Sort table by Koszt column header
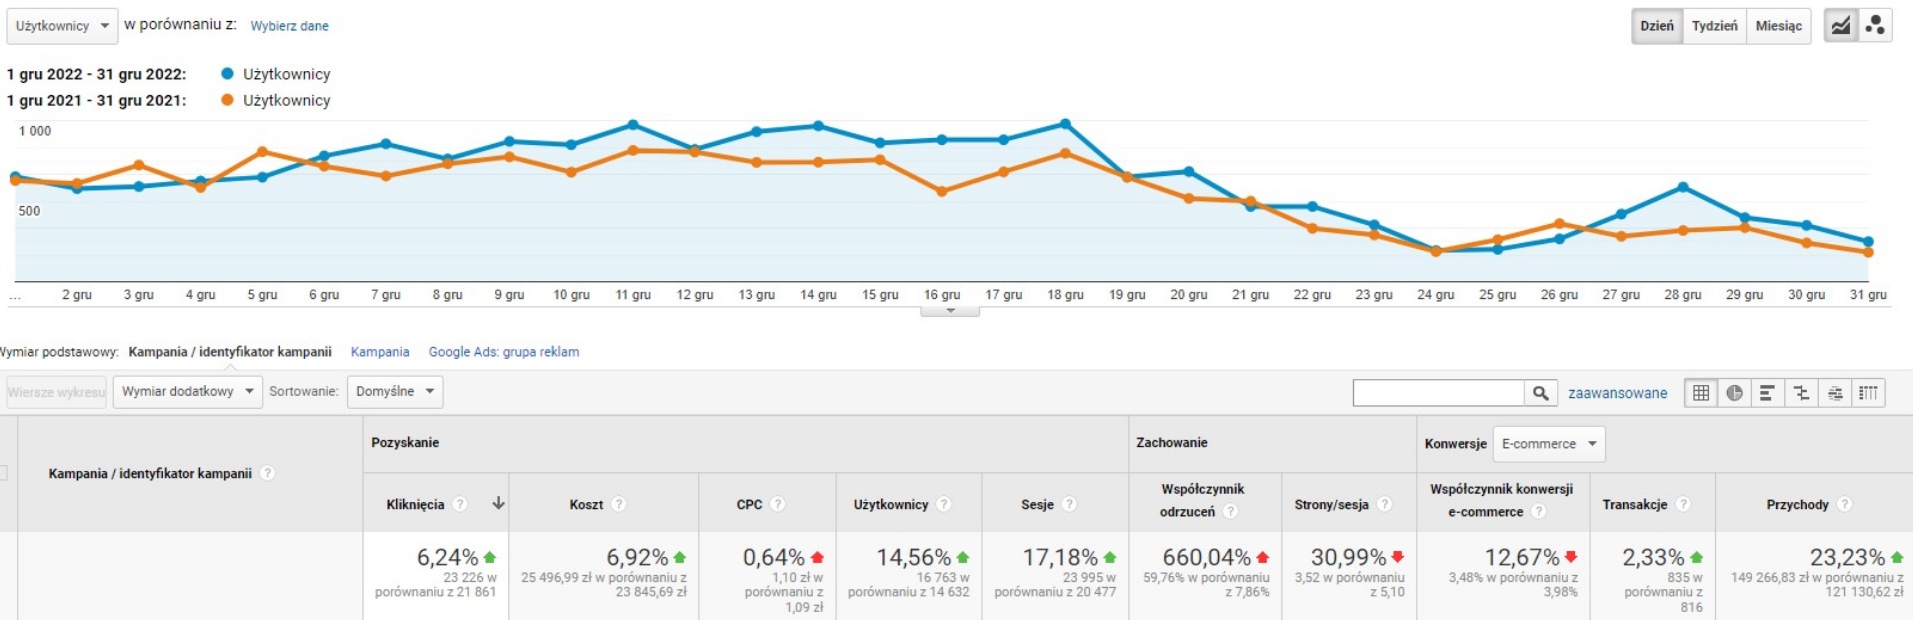1913x620 pixels. [x=586, y=504]
